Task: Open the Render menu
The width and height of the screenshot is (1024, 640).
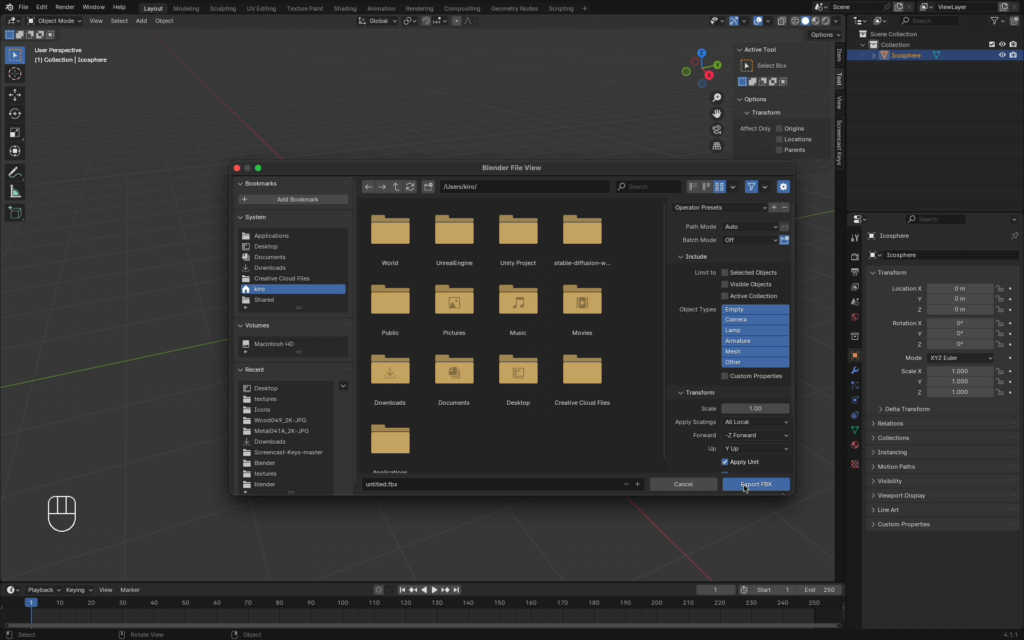Action: click(65, 7)
